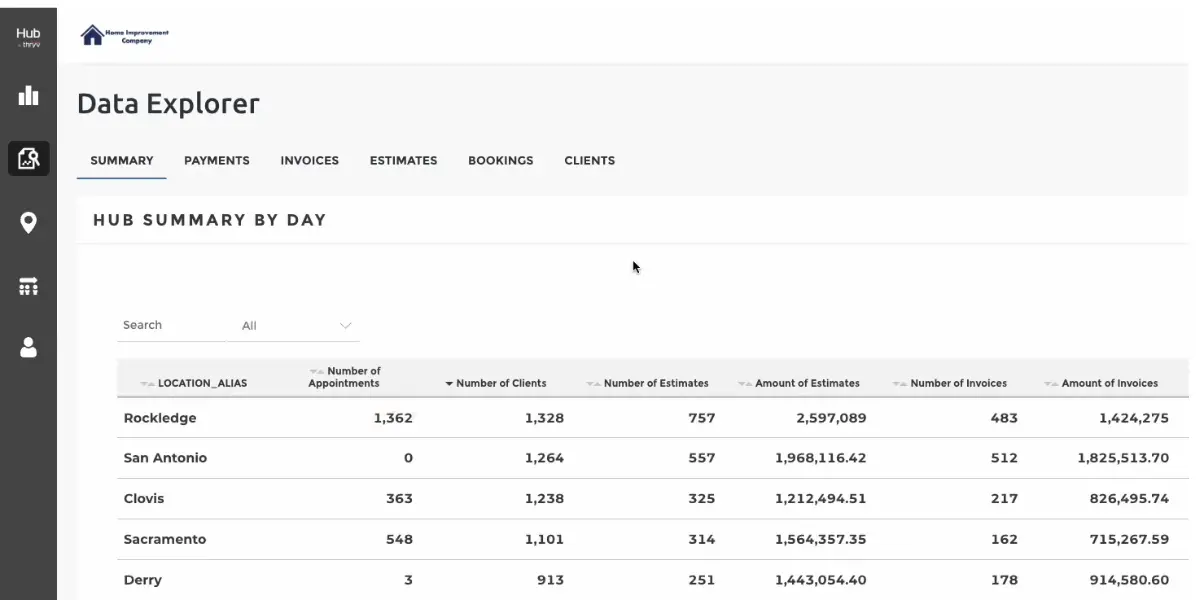The width and height of the screenshot is (1200, 600).
Task: Click Derry clients value 913
Action: click(550, 580)
